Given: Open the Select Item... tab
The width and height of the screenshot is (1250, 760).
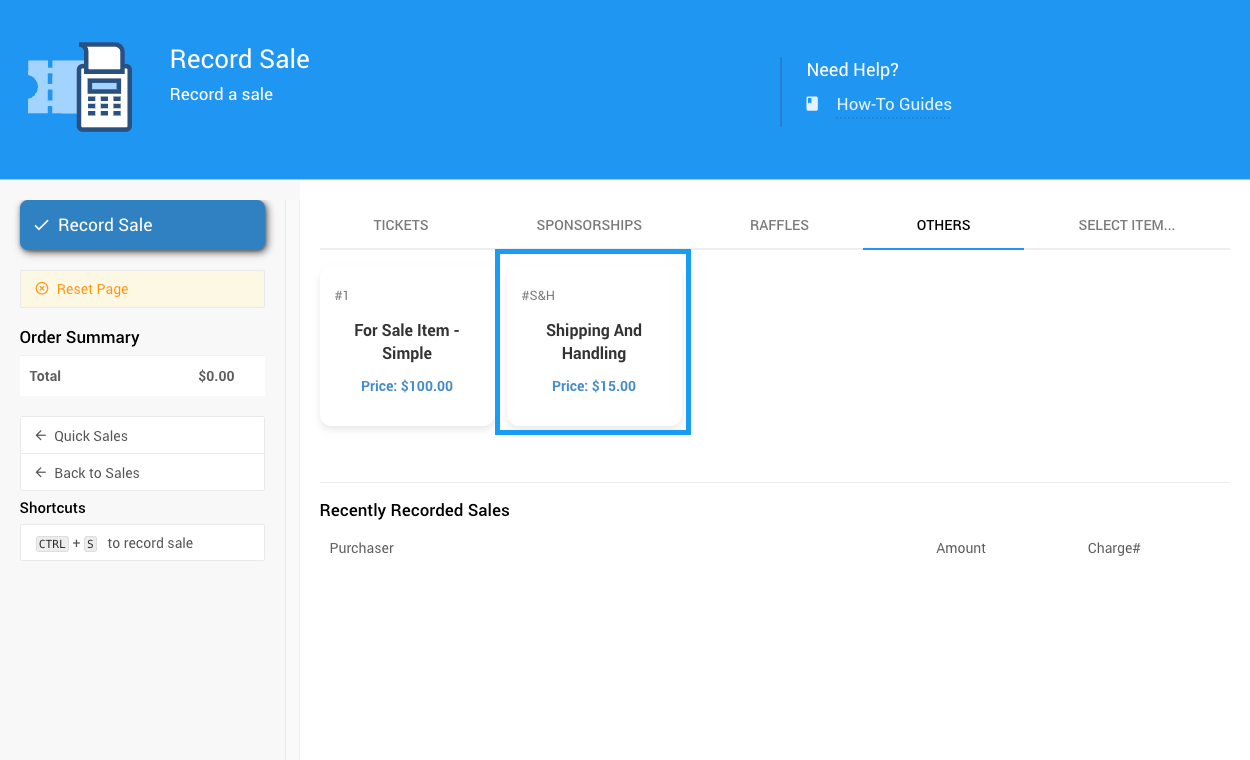Looking at the screenshot, I should click(1126, 225).
